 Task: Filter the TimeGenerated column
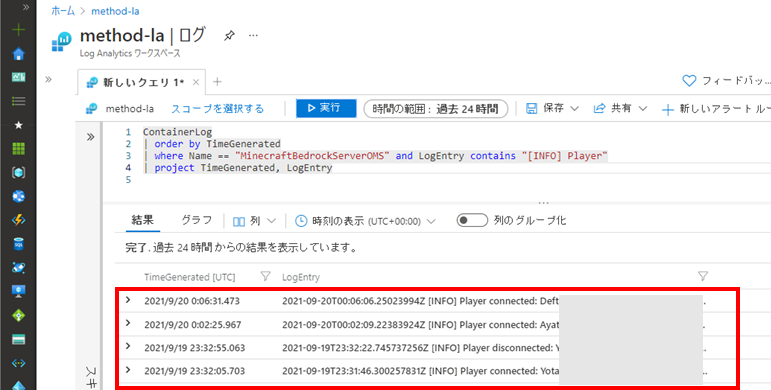tap(266, 276)
